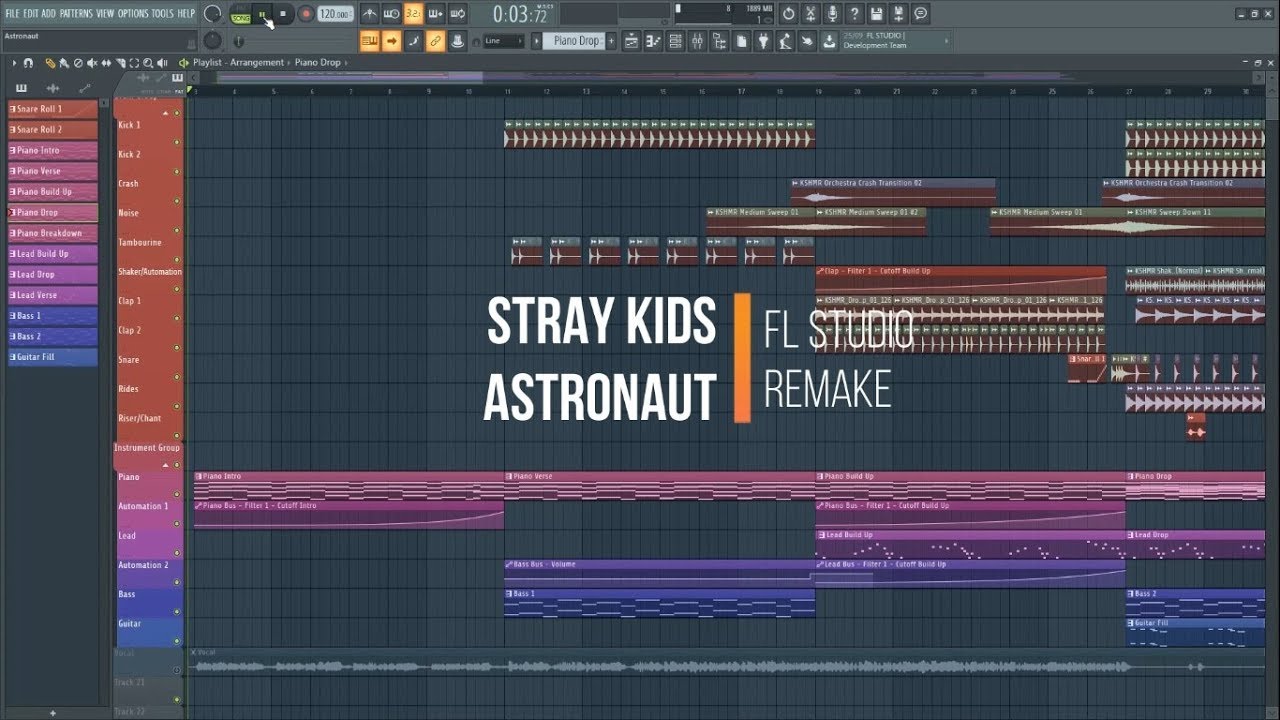The image size is (1280, 720).
Task: Open the Piano Intro clip menu
Action: [198, 476]
